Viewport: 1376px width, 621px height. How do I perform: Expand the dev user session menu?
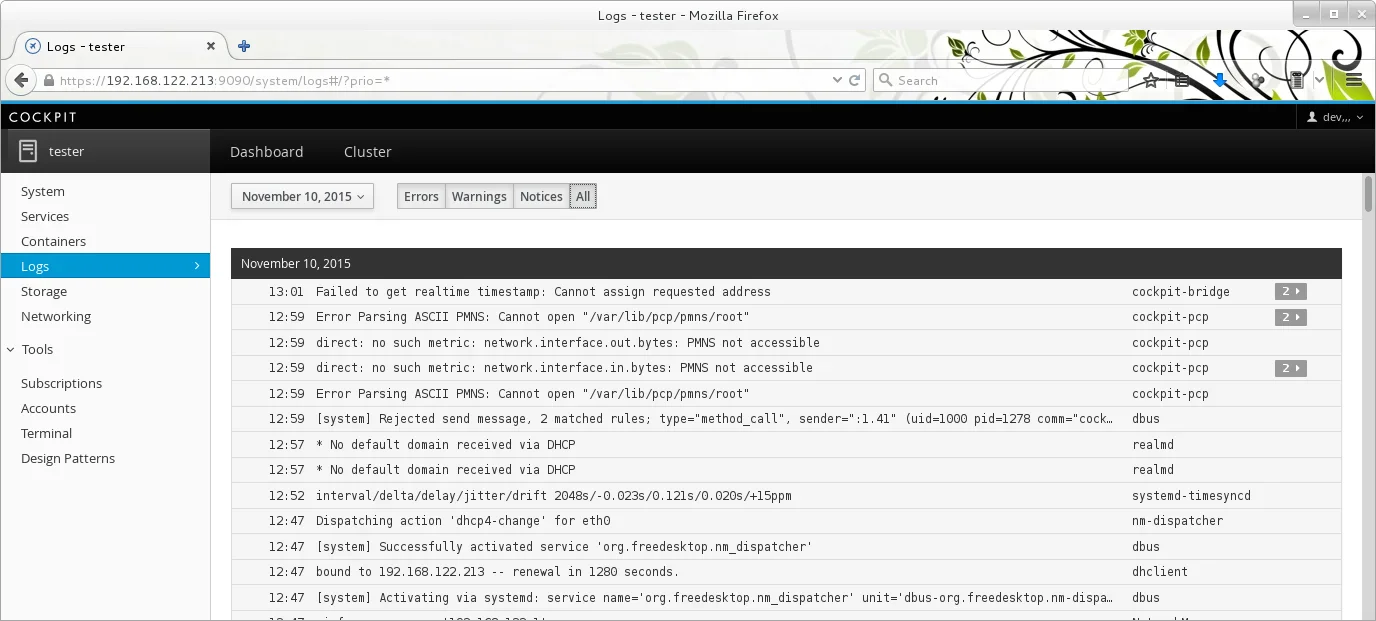coord(1337,116)
